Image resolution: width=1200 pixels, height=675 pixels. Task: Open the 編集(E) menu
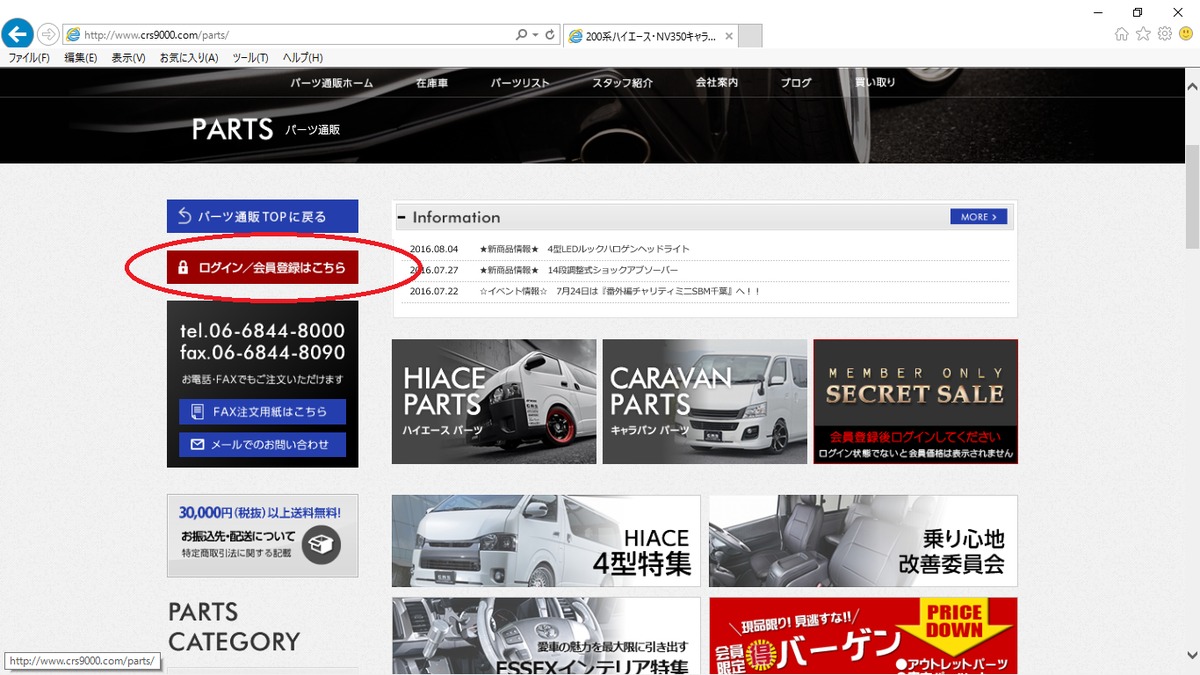(81, 58)
